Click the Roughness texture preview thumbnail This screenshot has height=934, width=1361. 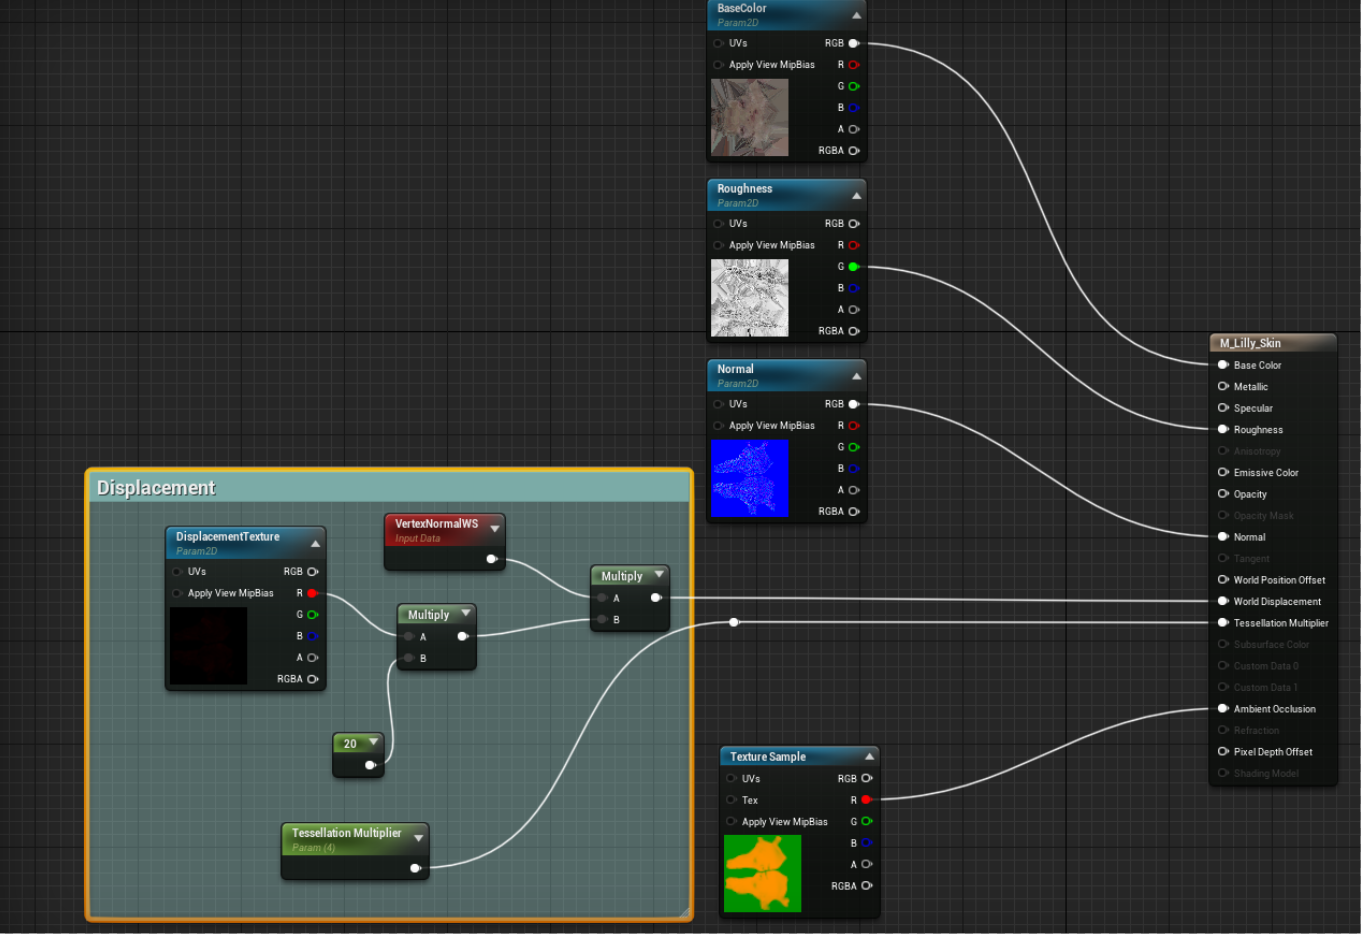coord(749,298)
